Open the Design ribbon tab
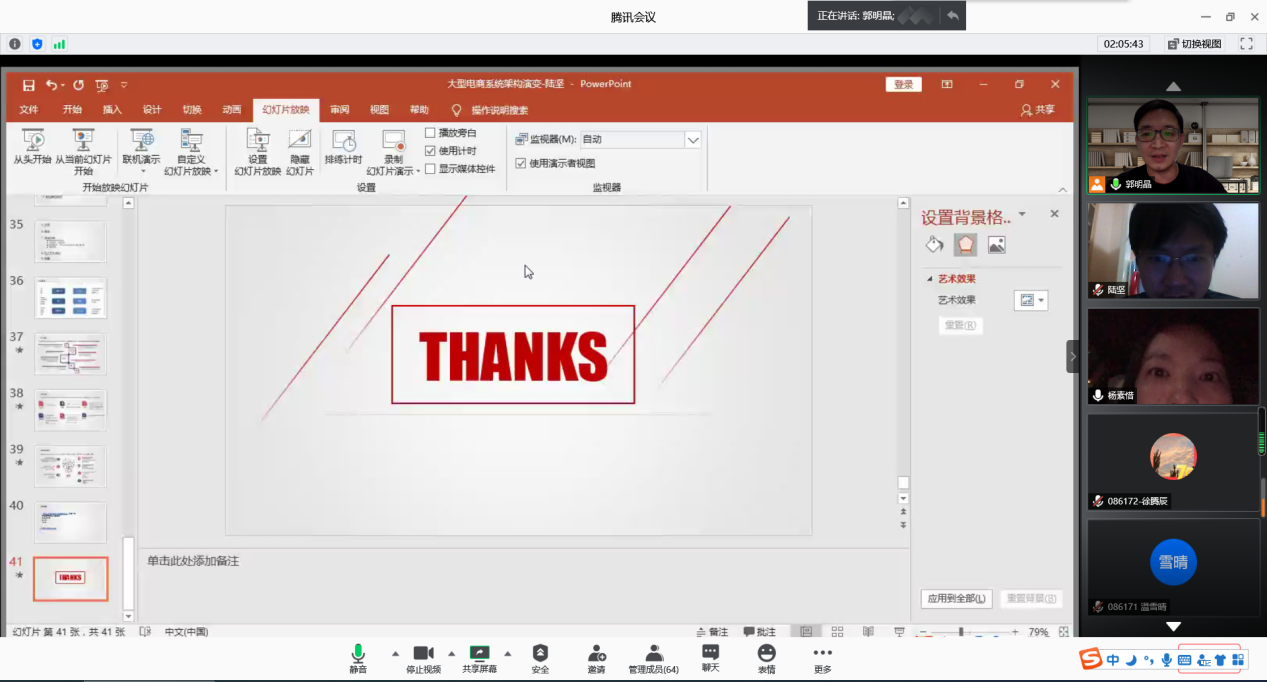Viewport: 1267px width, 682px height. [151, 110]
